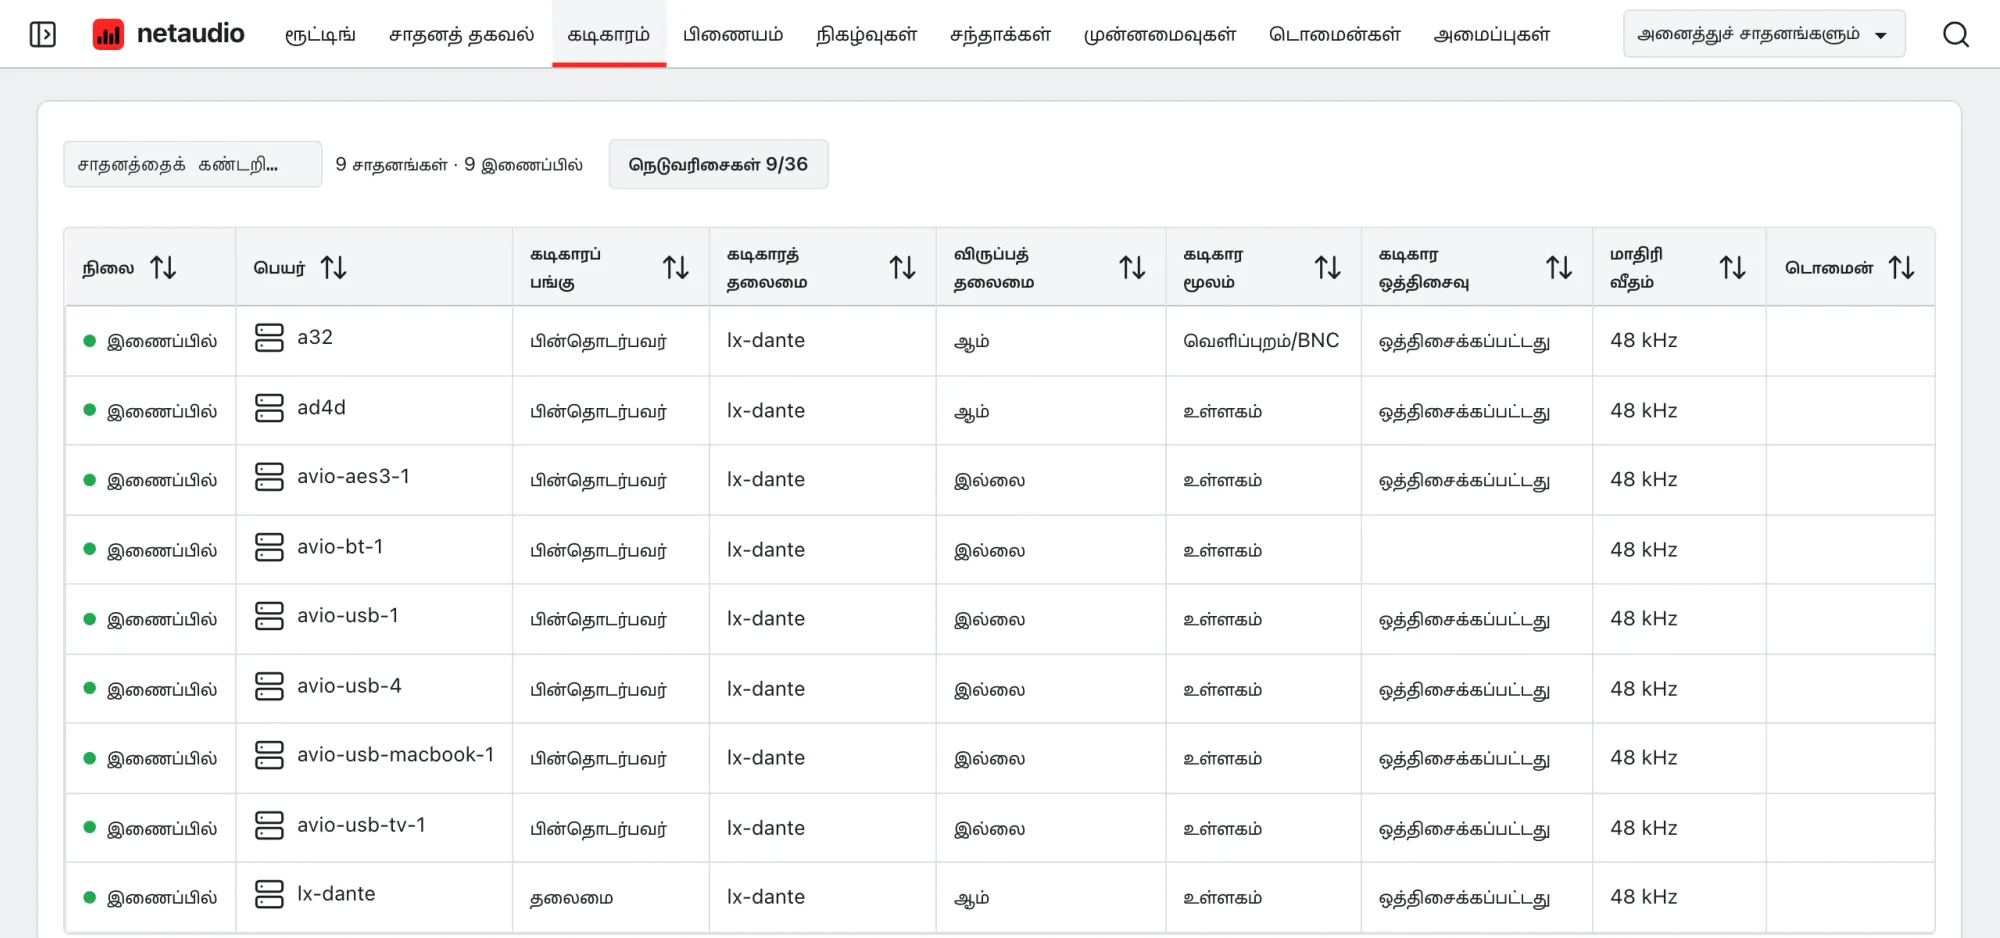The width and height of the screenshot is (2000, 938).
Task: Click ஆம் preferred leader in ad4d row
Action: pyautogui.click(x=971, y=411)
